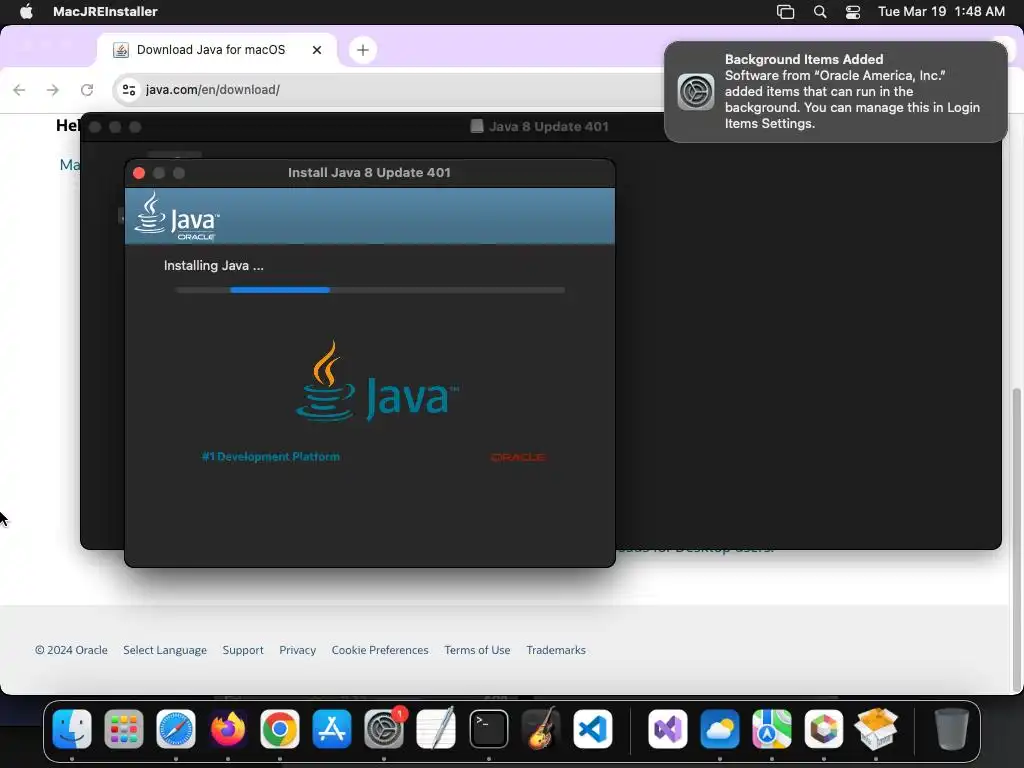Launch Firefox from the Dock
The image size is (1024, 768).
(x=227, y=729)
